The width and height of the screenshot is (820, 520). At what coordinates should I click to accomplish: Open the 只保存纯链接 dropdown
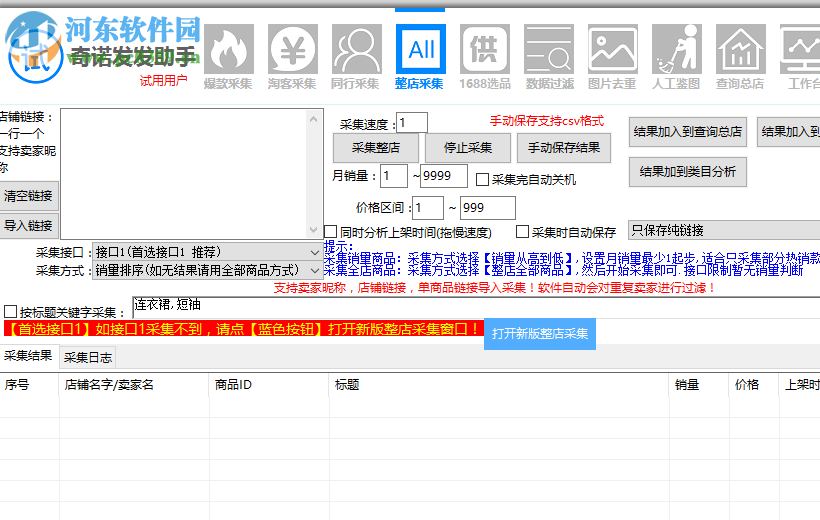[x=724, y=230]
